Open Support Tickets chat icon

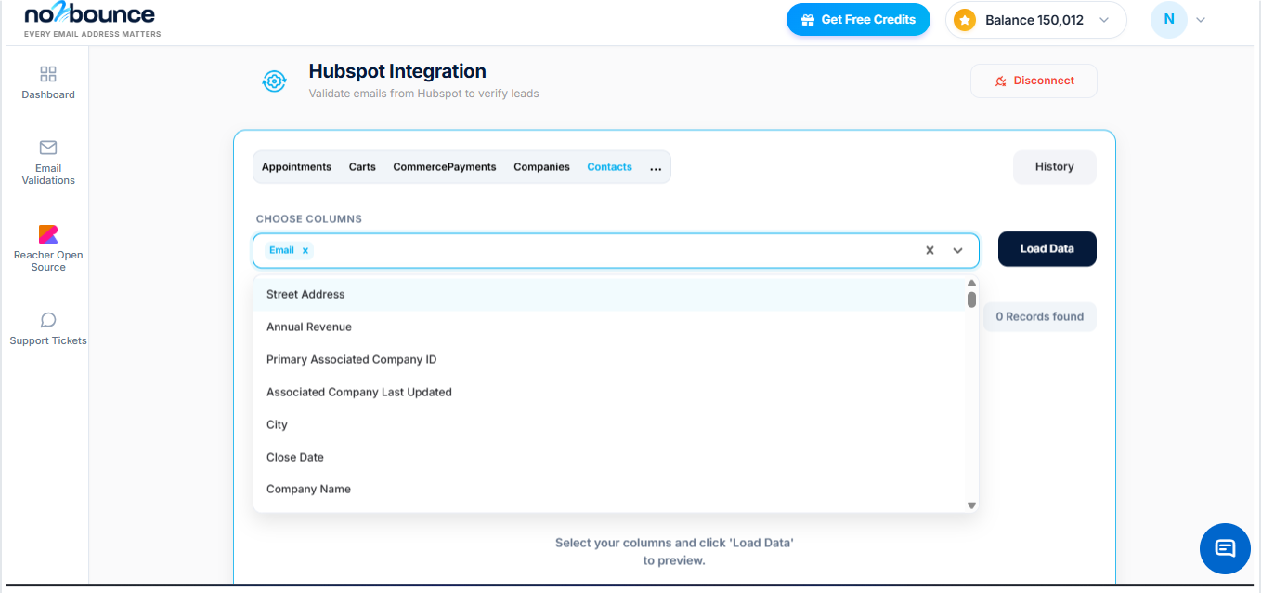click(48, 320)
